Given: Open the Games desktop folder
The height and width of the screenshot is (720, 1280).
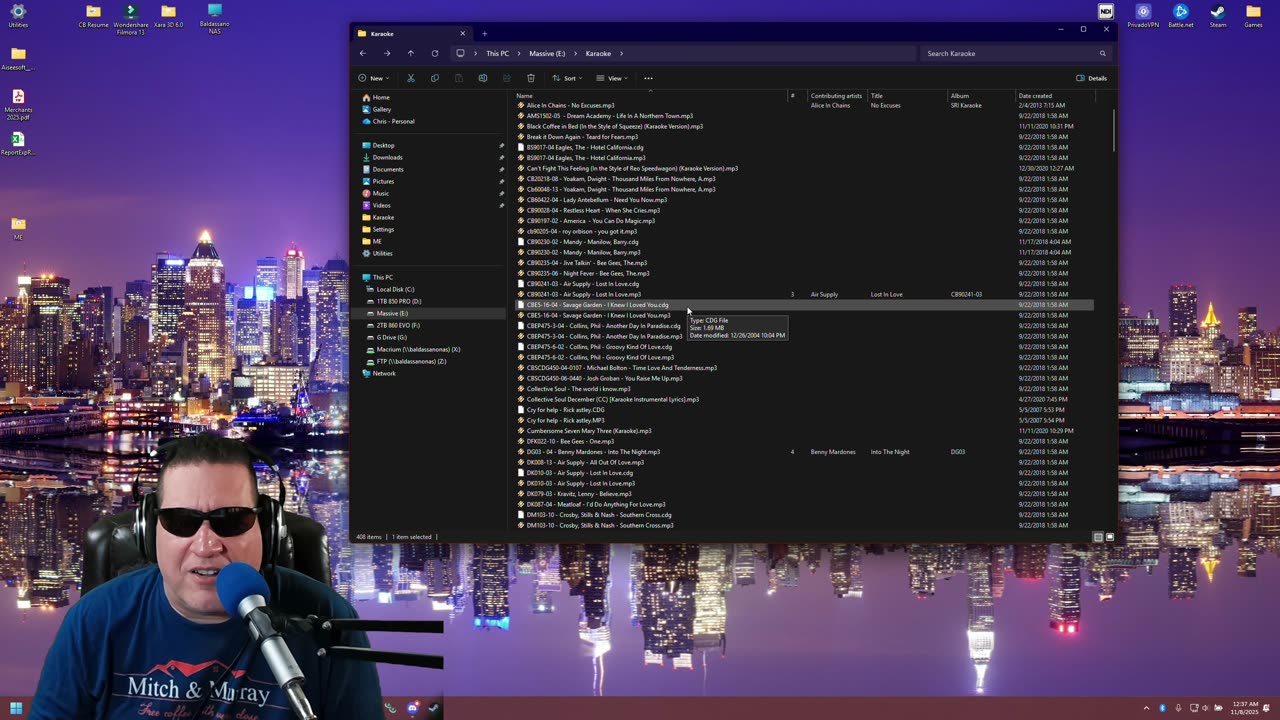Looking at the screenshot, I should click(1253, 16).
